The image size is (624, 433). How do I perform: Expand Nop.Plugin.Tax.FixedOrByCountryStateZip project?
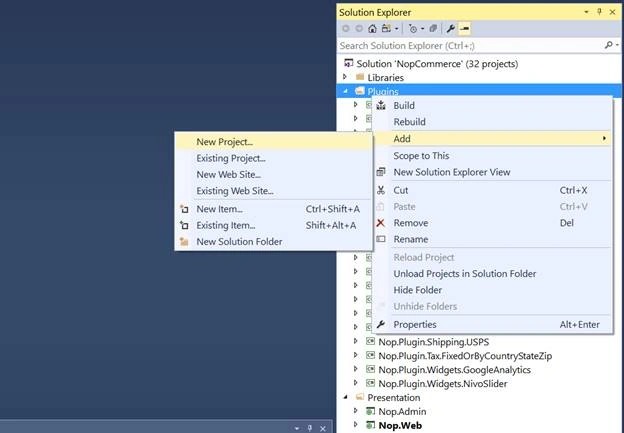pos(356,355)
